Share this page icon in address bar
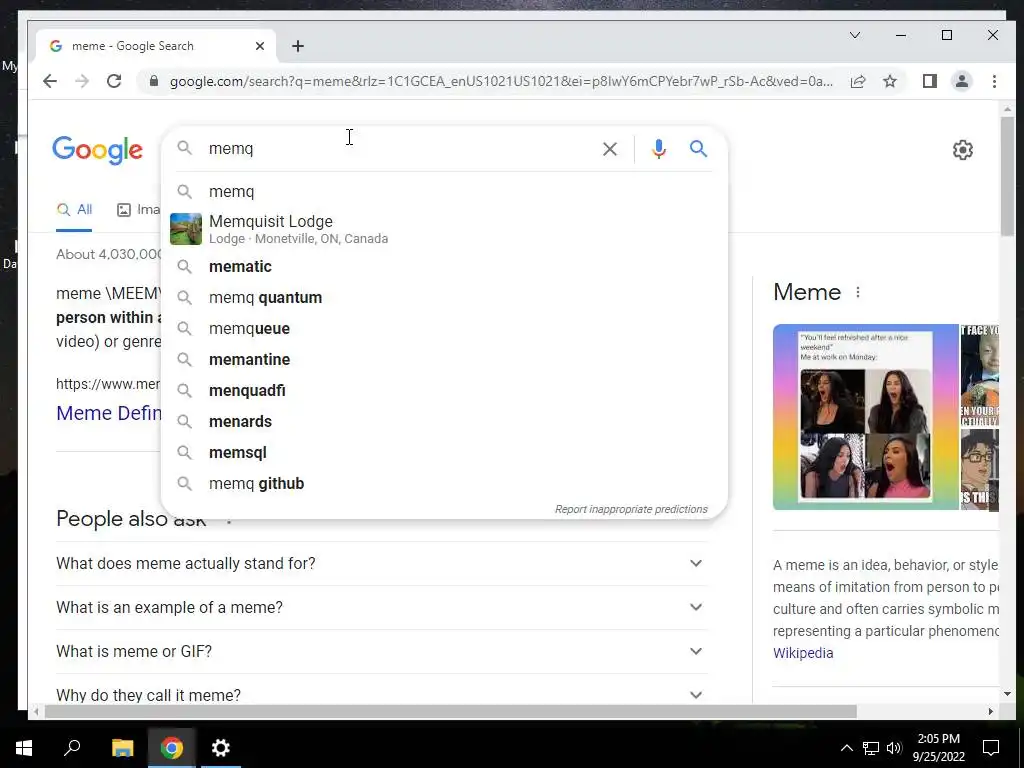Screen dimensions: 1024x768 pos(858,81)
